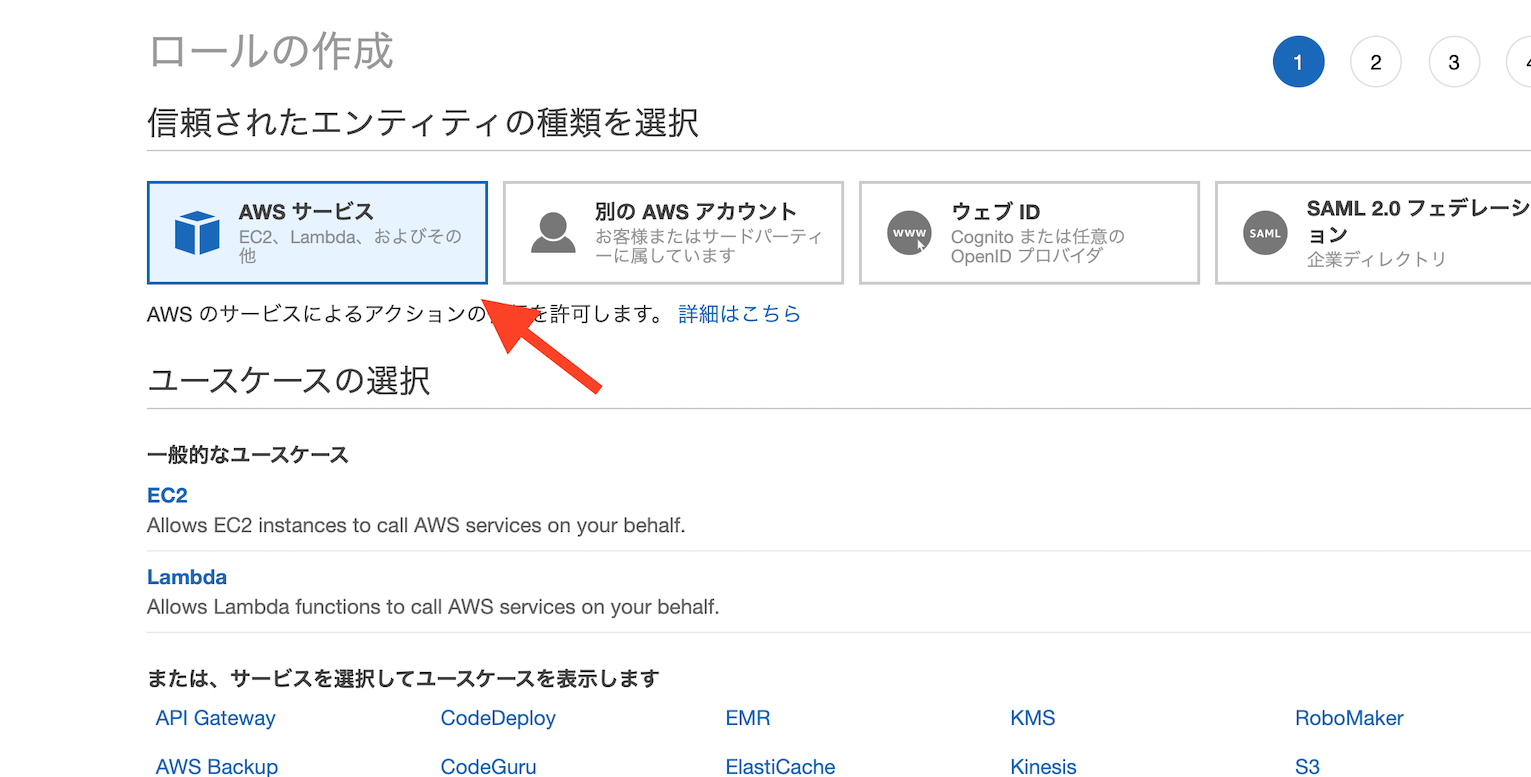Open the API Gateway service link
This screenshot has height=777, width=1531.
(x=214, y=718)
